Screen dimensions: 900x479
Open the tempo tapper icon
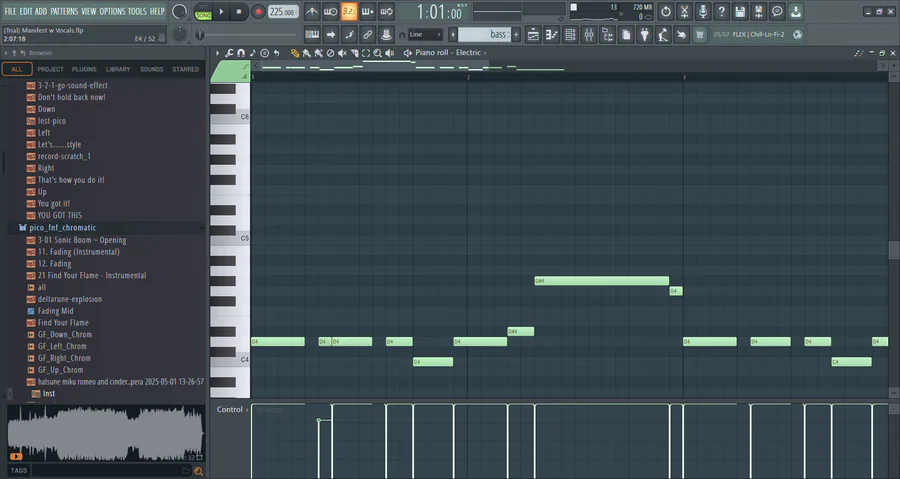click(x=663, y=35)
